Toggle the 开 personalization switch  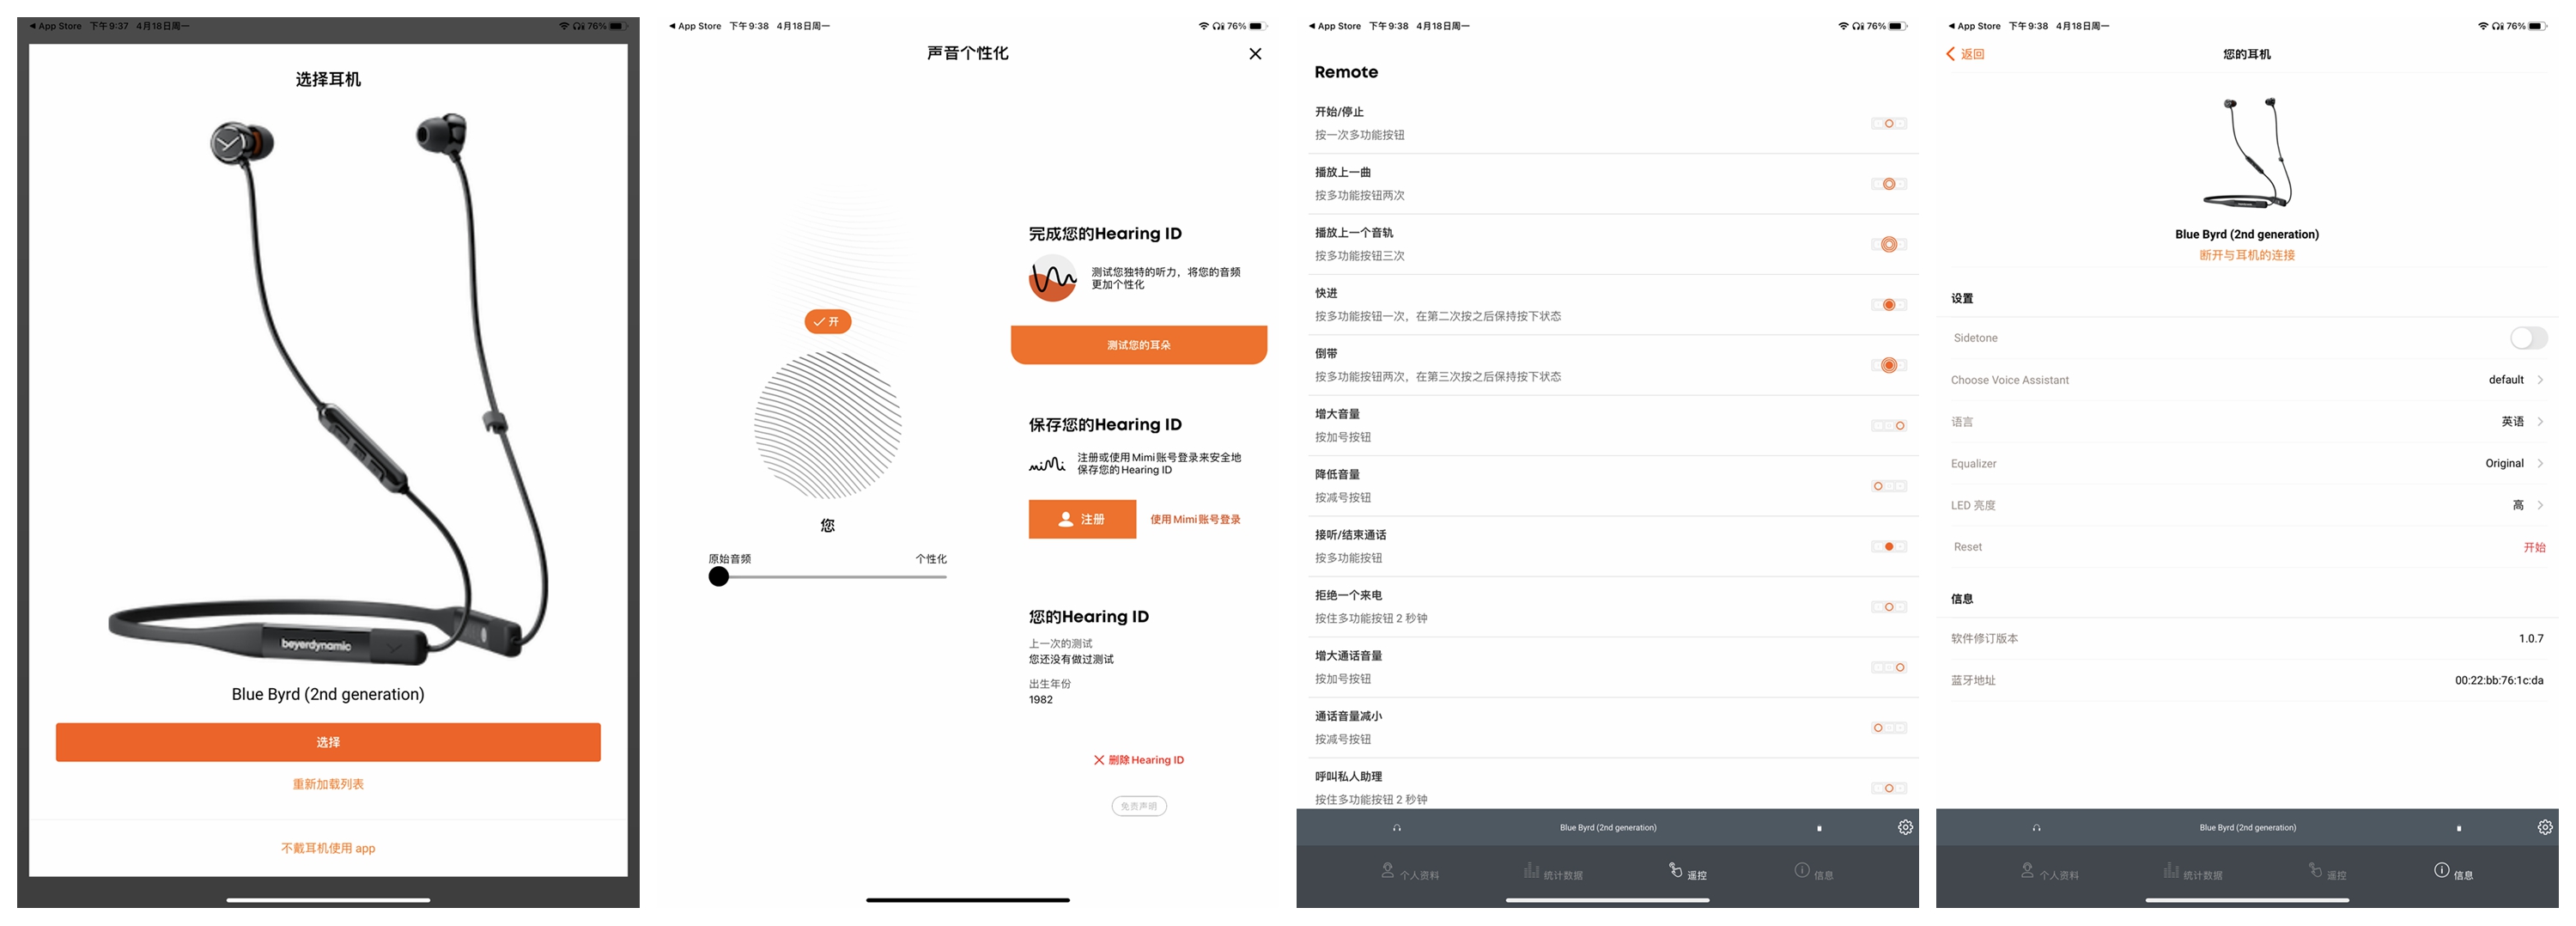(x=827, y=322)
